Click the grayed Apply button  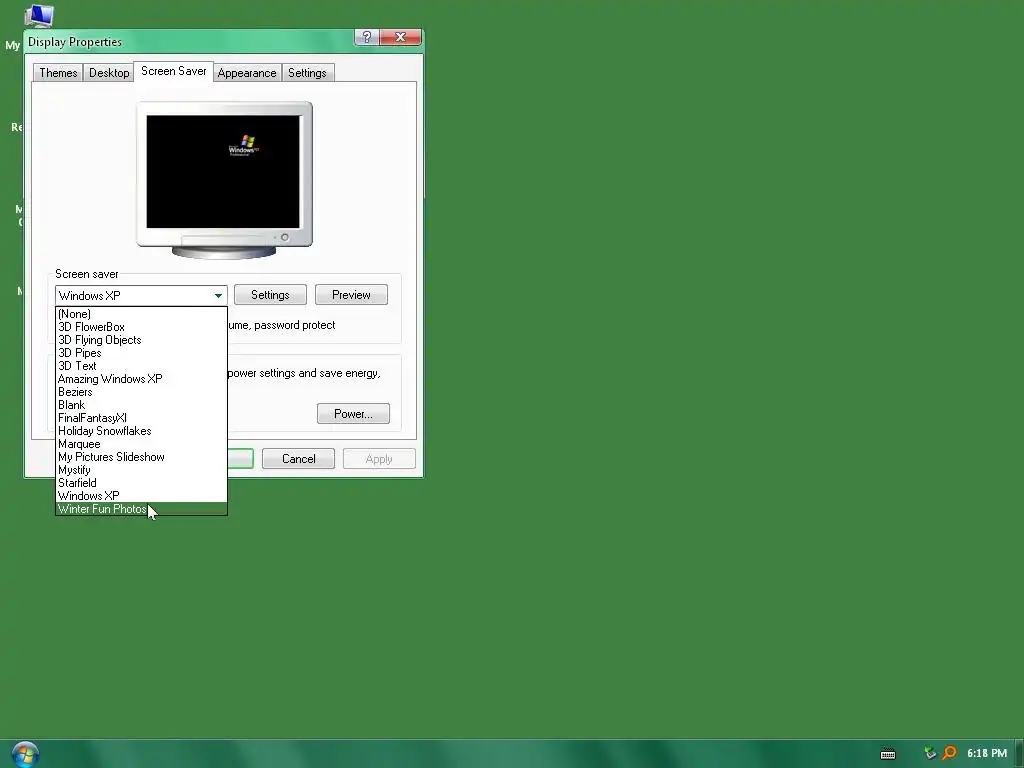pyautogui.click(x=379, y=459)
